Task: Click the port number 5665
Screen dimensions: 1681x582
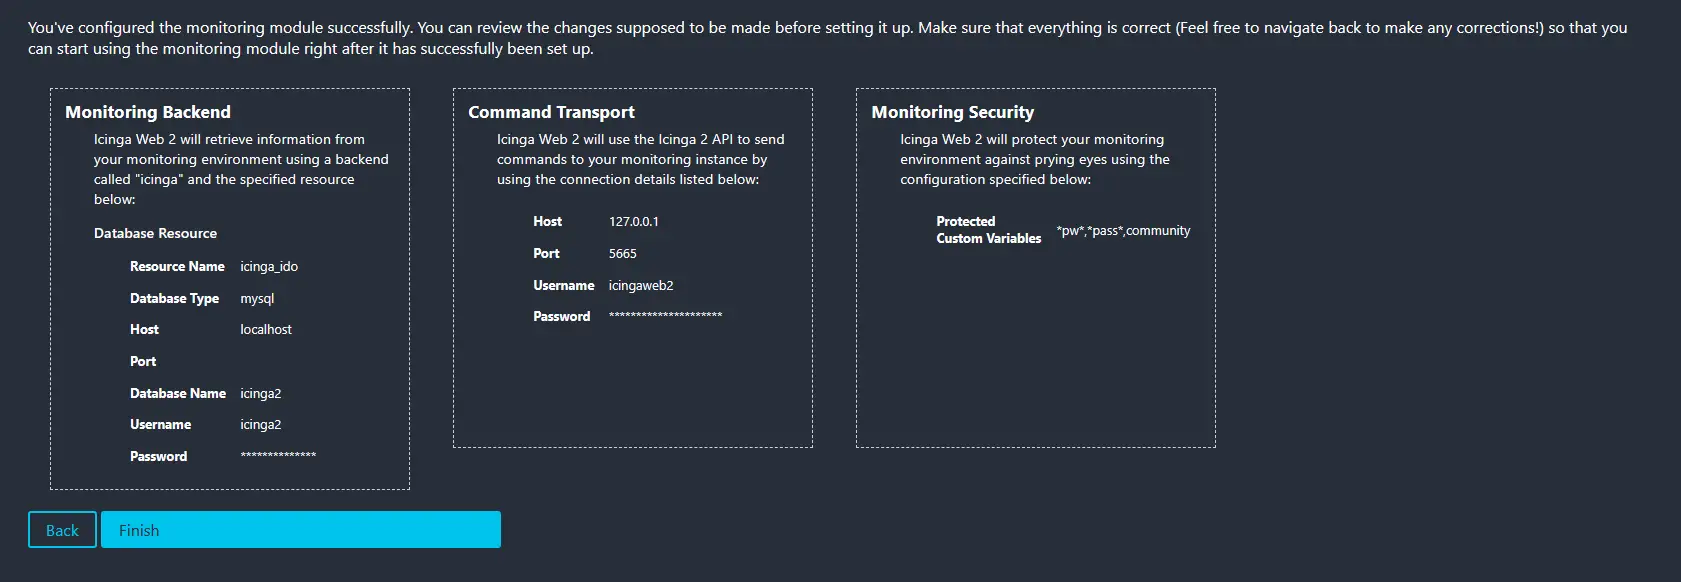Action: click(x=623, y=254)
